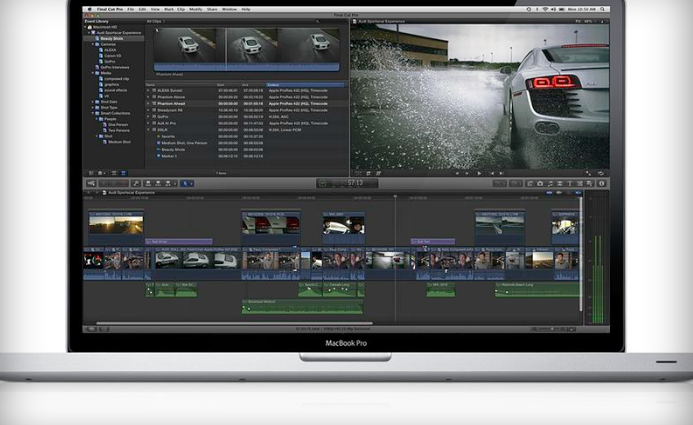Screen dimensions: 693x425
Task: Click the Music and Sound browser icon
Action: (550, 183)
